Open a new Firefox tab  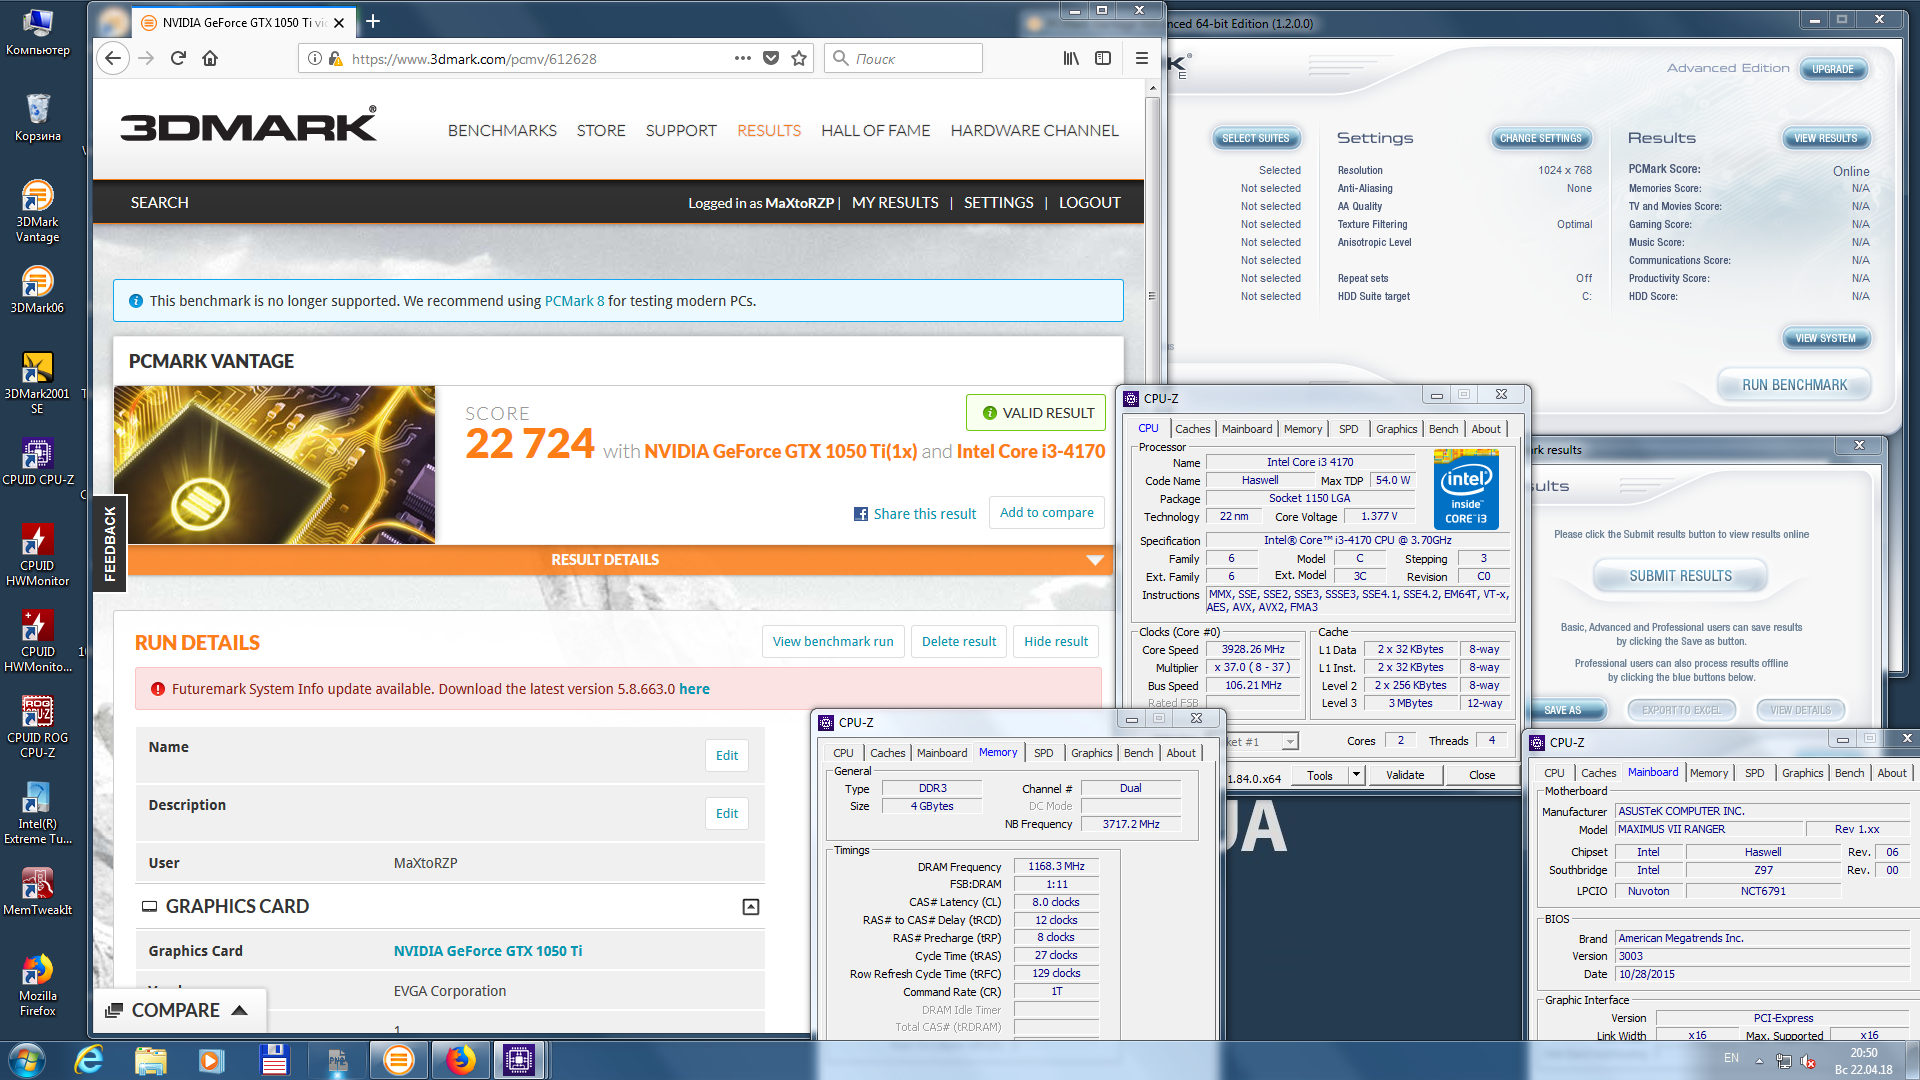tap(373, 21)
